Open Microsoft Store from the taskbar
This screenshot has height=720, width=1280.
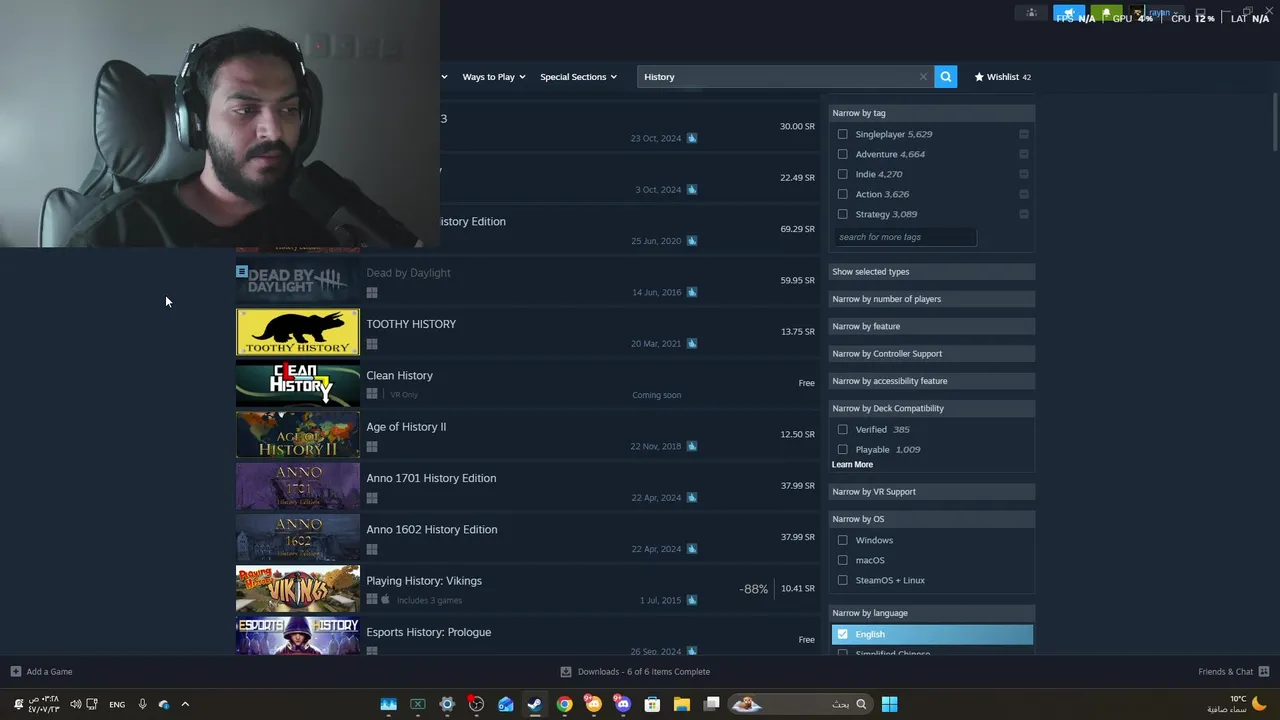pos(652,704)
